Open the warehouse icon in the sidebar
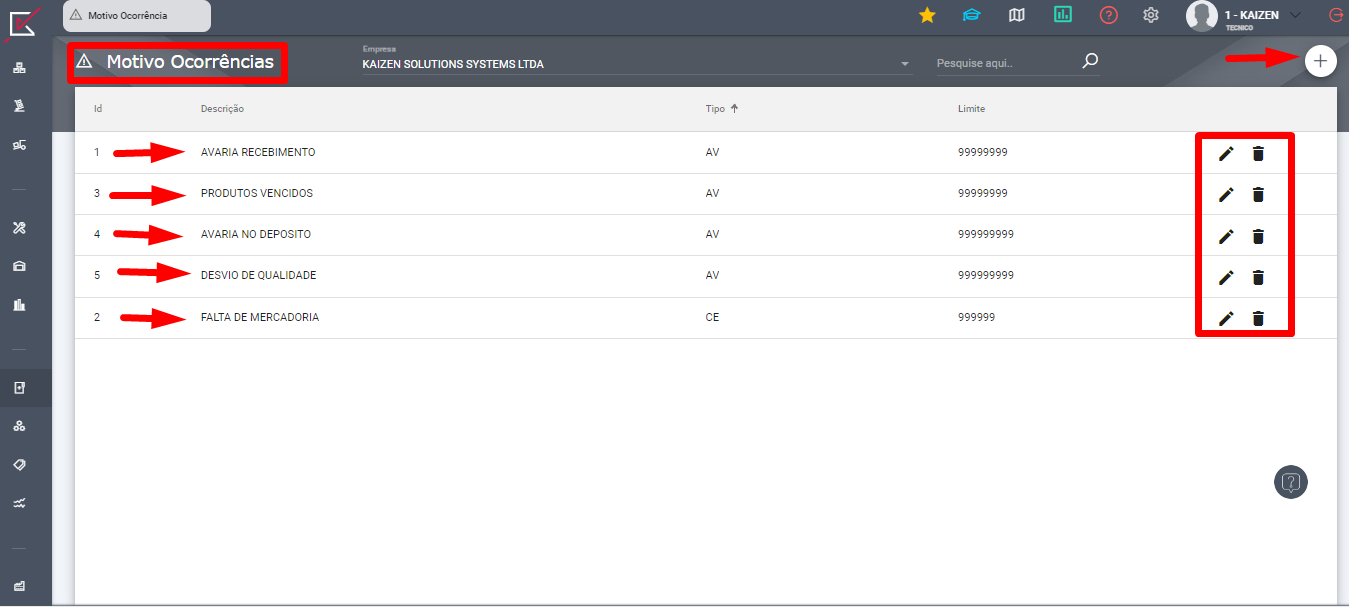This screenshot has width=1349, height=607. (19, 266)
